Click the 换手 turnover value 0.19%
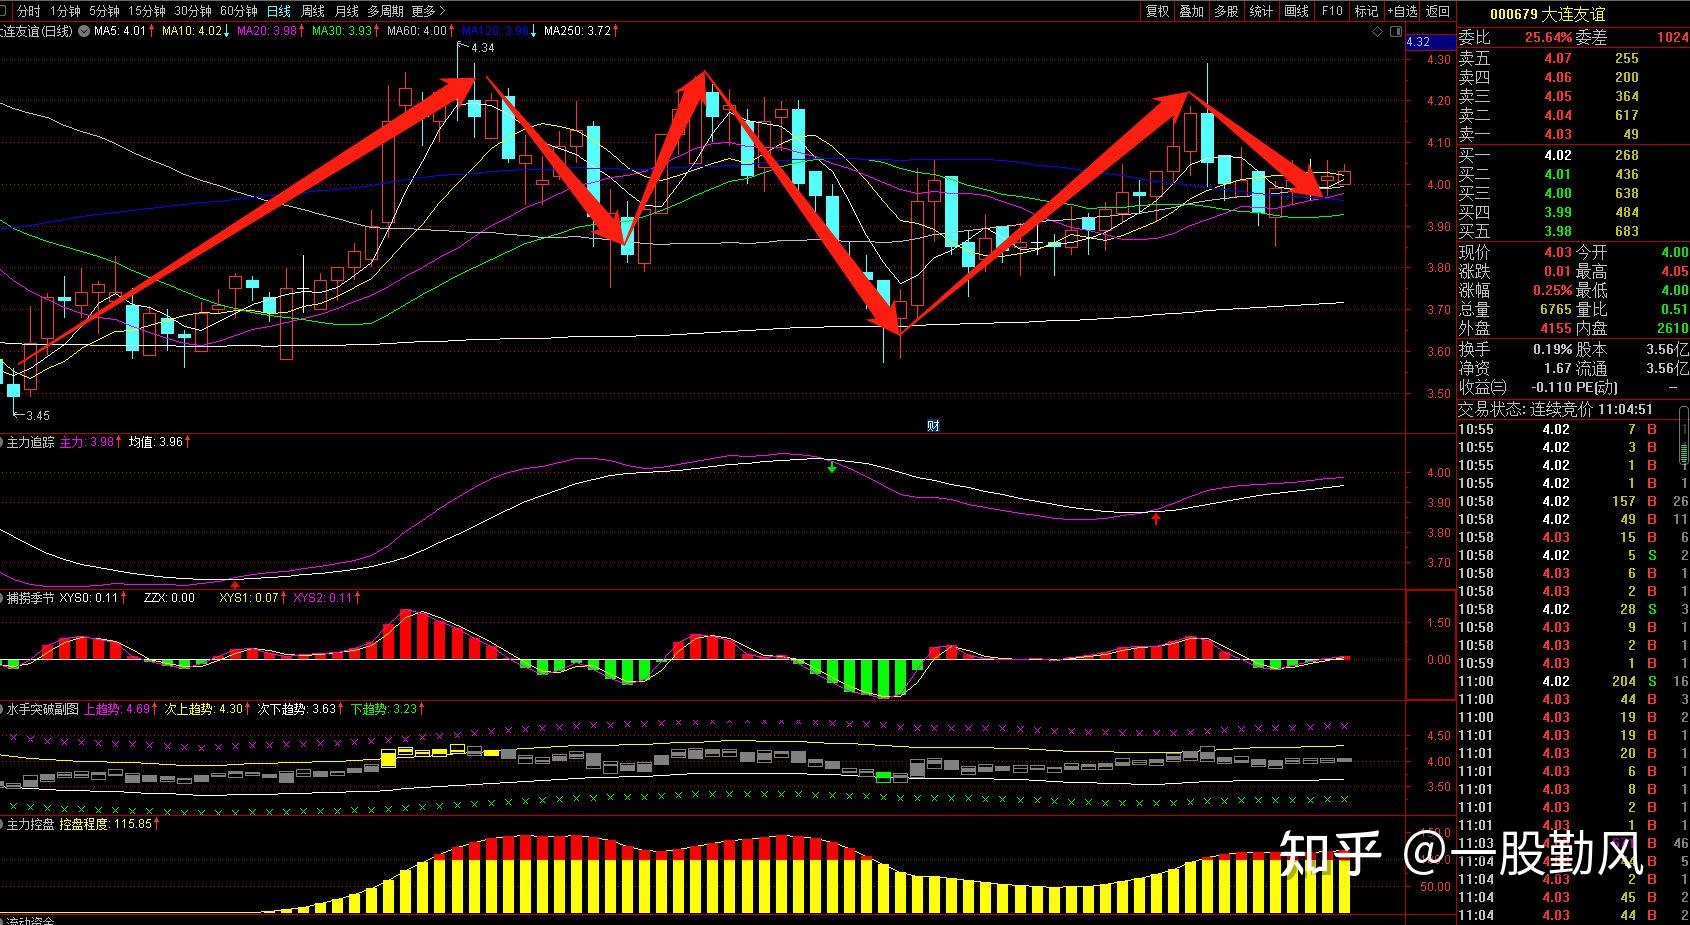The width and height of the screenshot is (1690, 925). 1553,350
